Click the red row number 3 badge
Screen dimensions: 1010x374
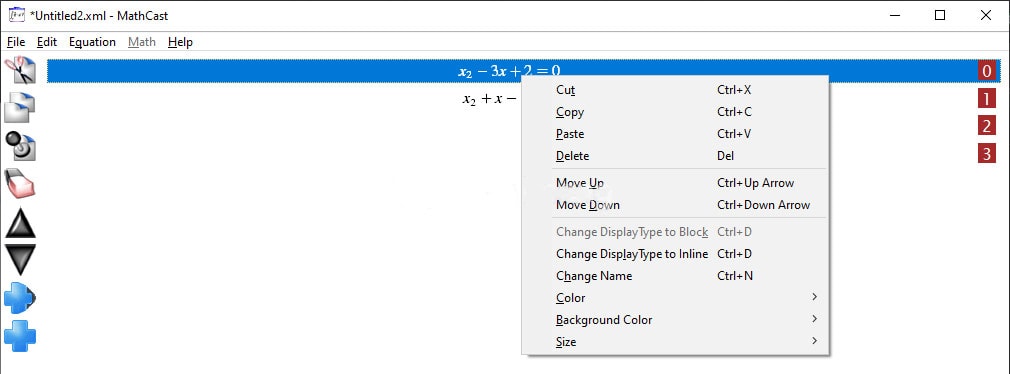pos(987,153)
